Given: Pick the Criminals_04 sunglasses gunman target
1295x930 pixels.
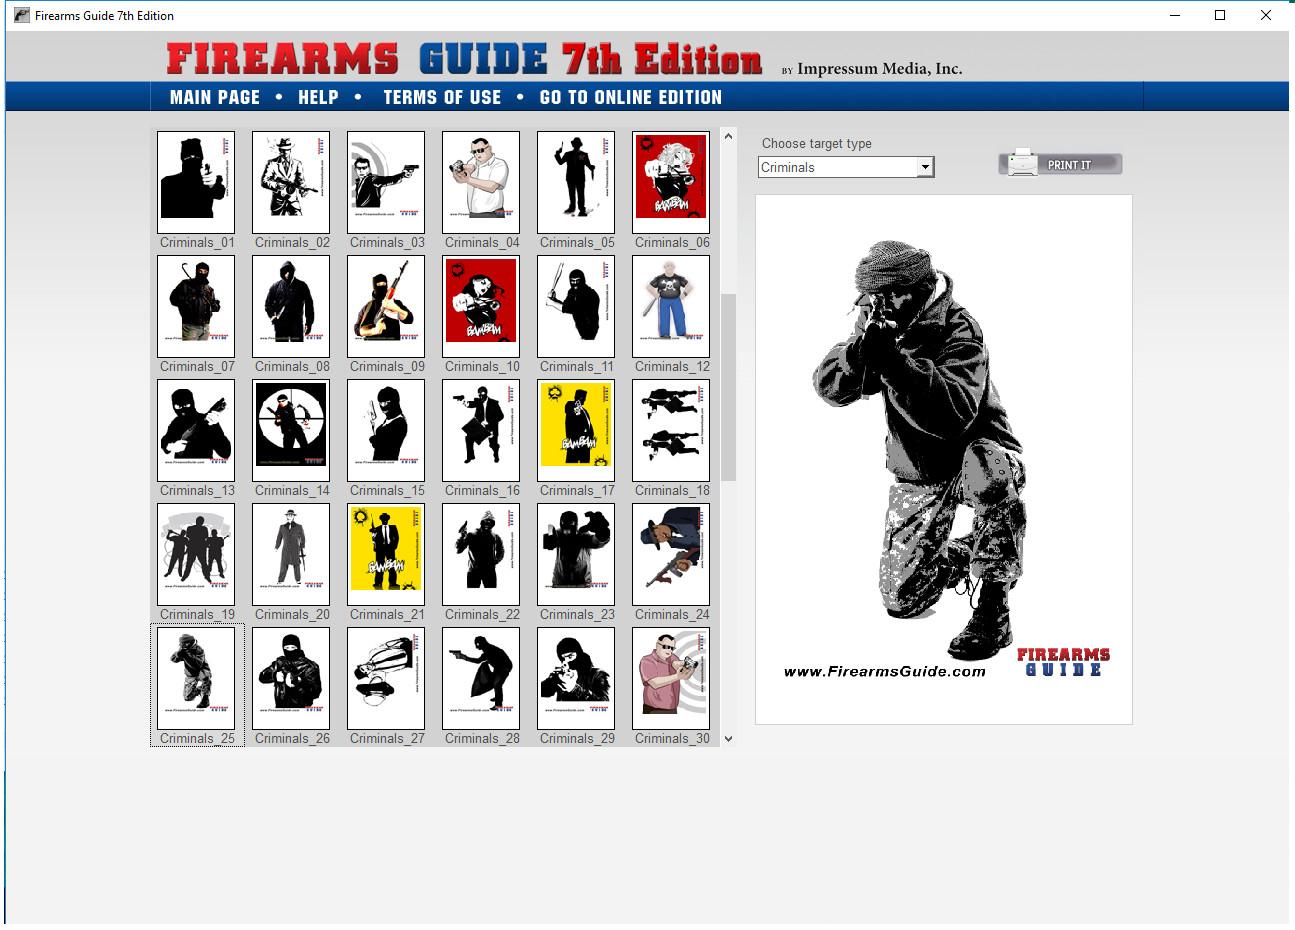Looking at the screenshot, I should [x=481, y=182].
